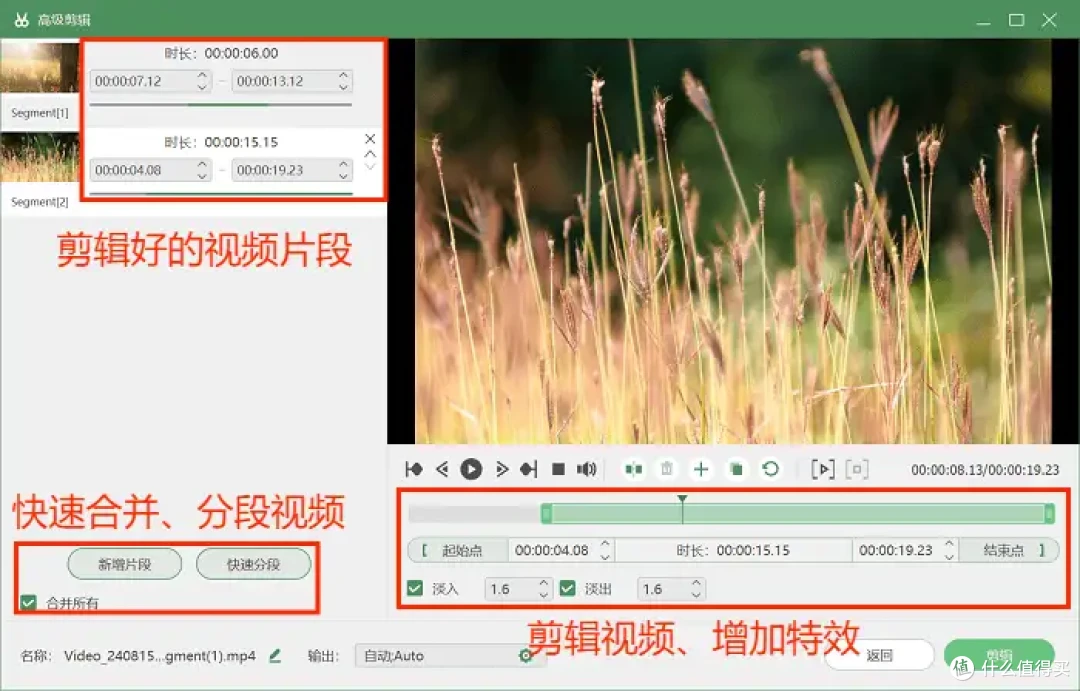Decrease Segment[1] end time 00:00:13.12

pos(343,87)
